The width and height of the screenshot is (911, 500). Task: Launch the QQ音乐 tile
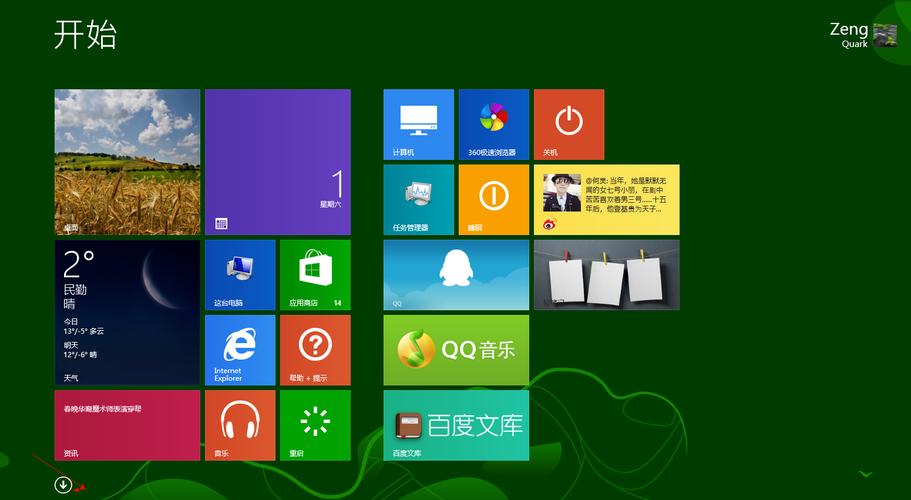coord(456,350)
